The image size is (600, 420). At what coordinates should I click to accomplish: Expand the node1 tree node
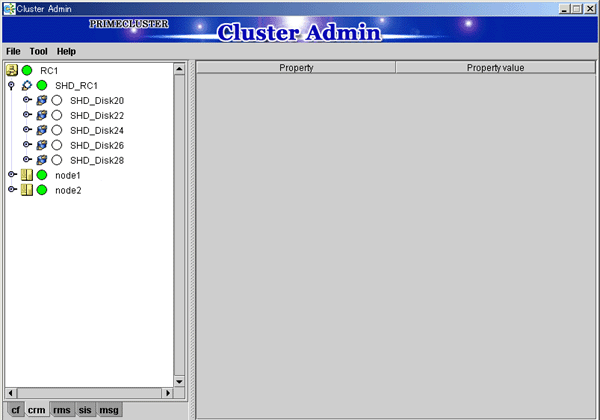12,174
